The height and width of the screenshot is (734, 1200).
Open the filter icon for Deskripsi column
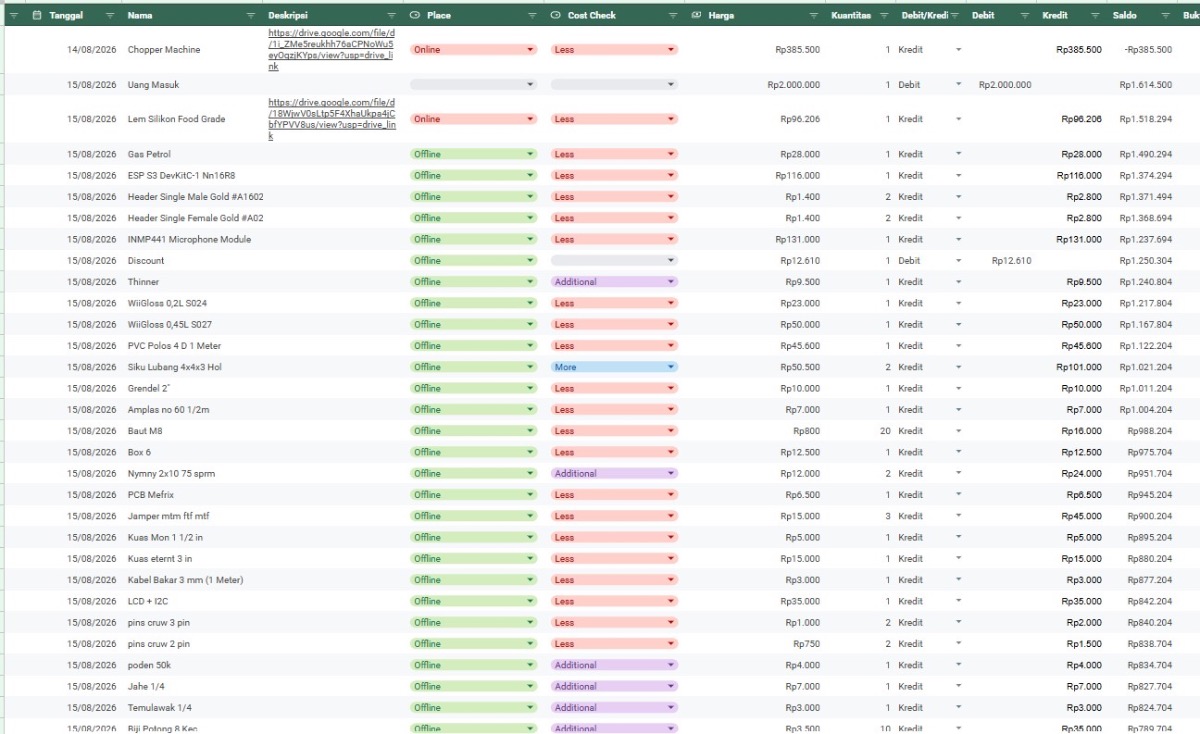pyautogui.click(x=391, y=16)
